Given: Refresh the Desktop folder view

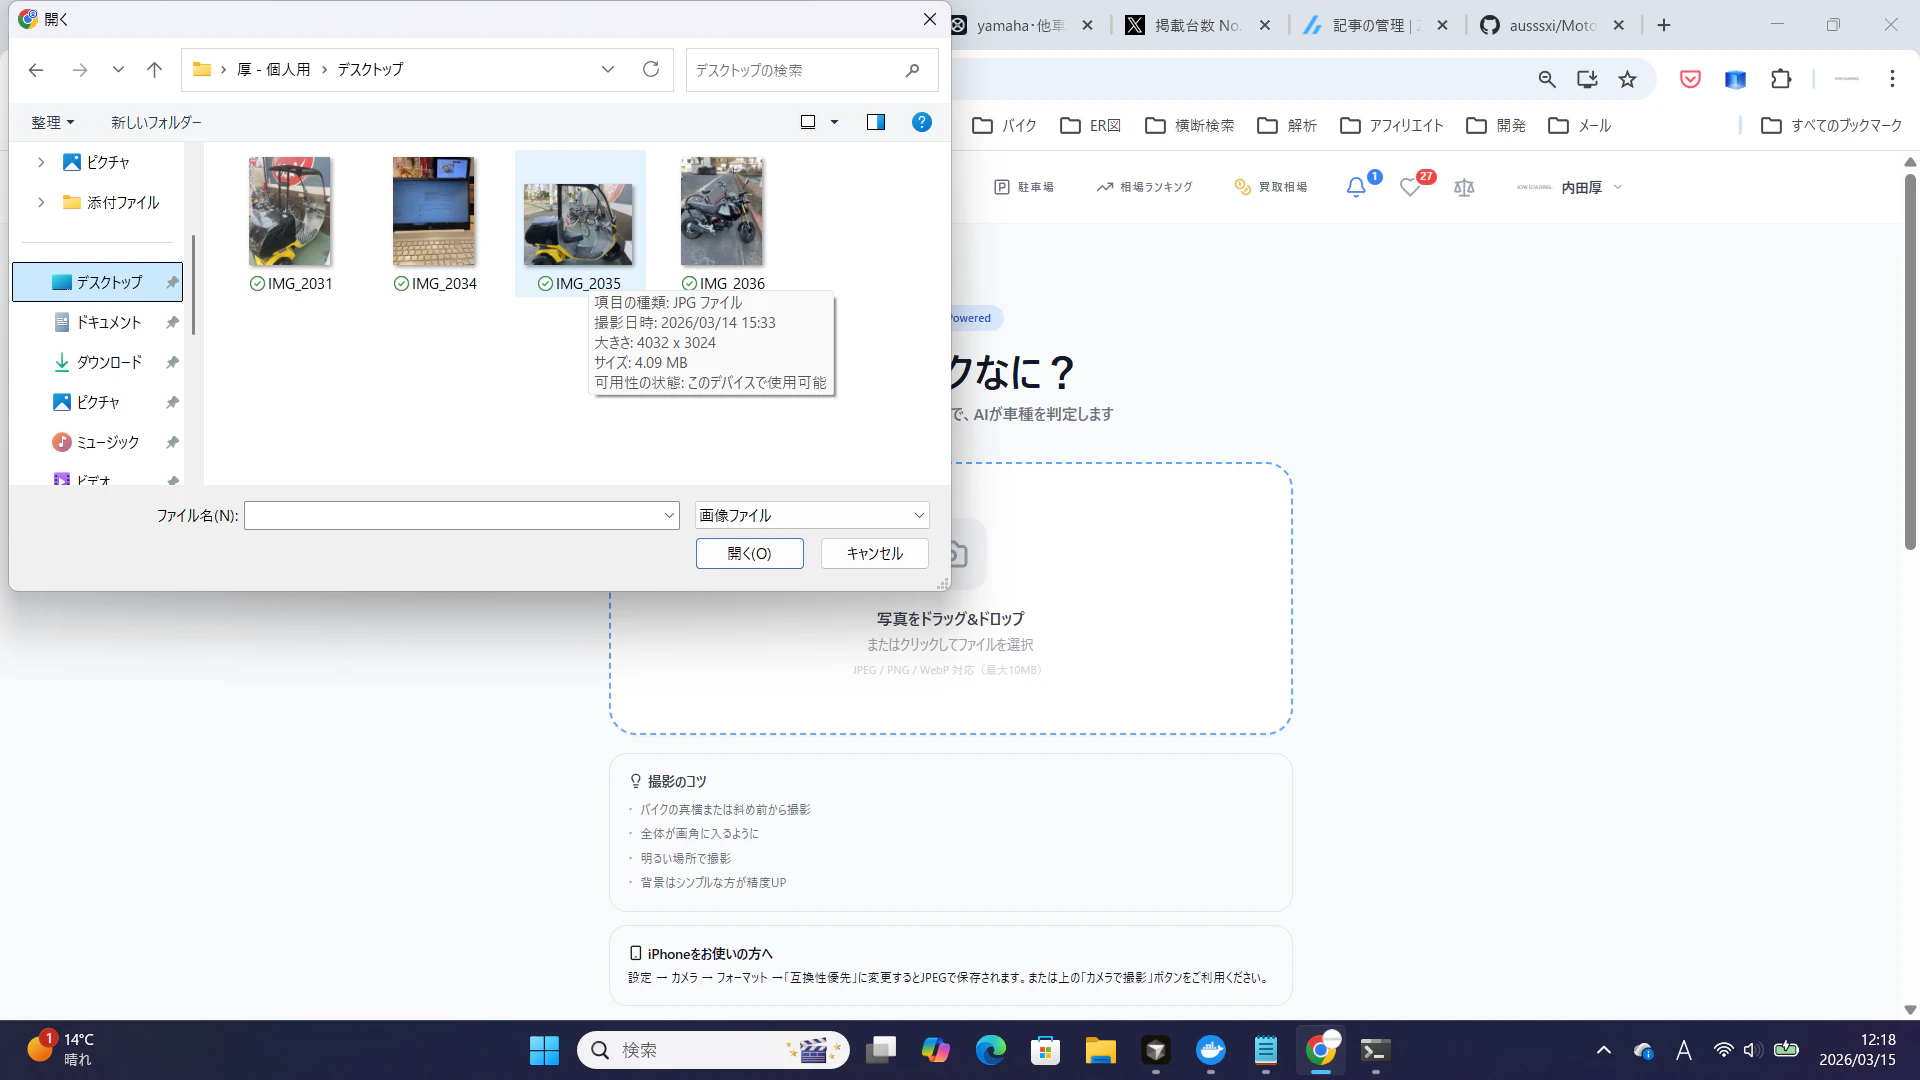Looking at the screenshot, I should pyautogui.click(x=651, y=69).
